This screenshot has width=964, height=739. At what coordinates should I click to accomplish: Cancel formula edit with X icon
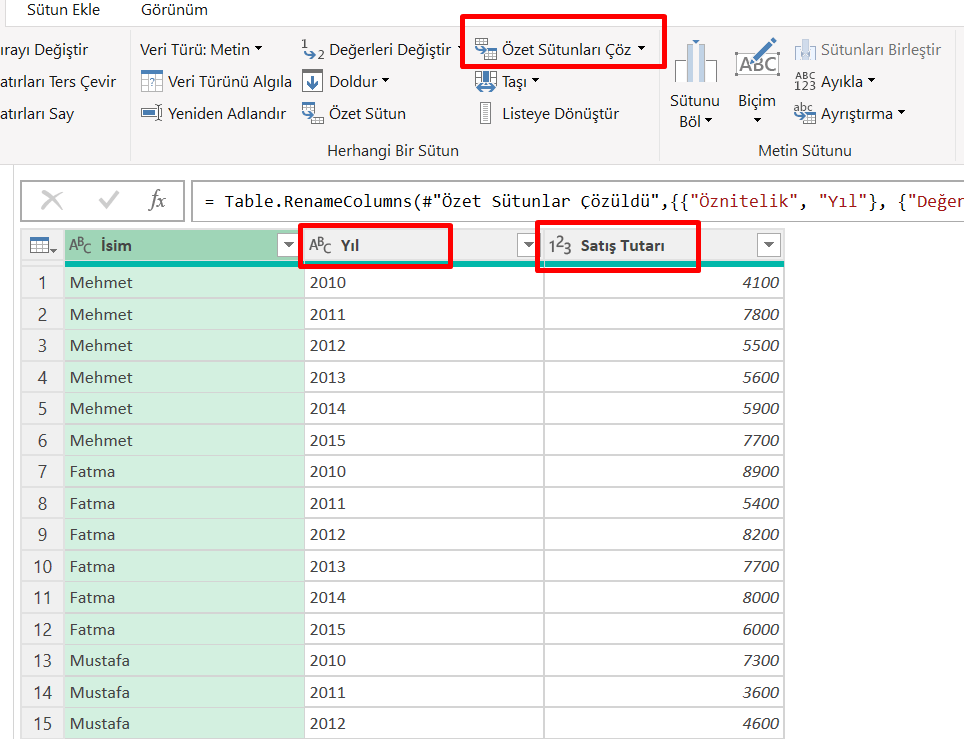(52, 200)
